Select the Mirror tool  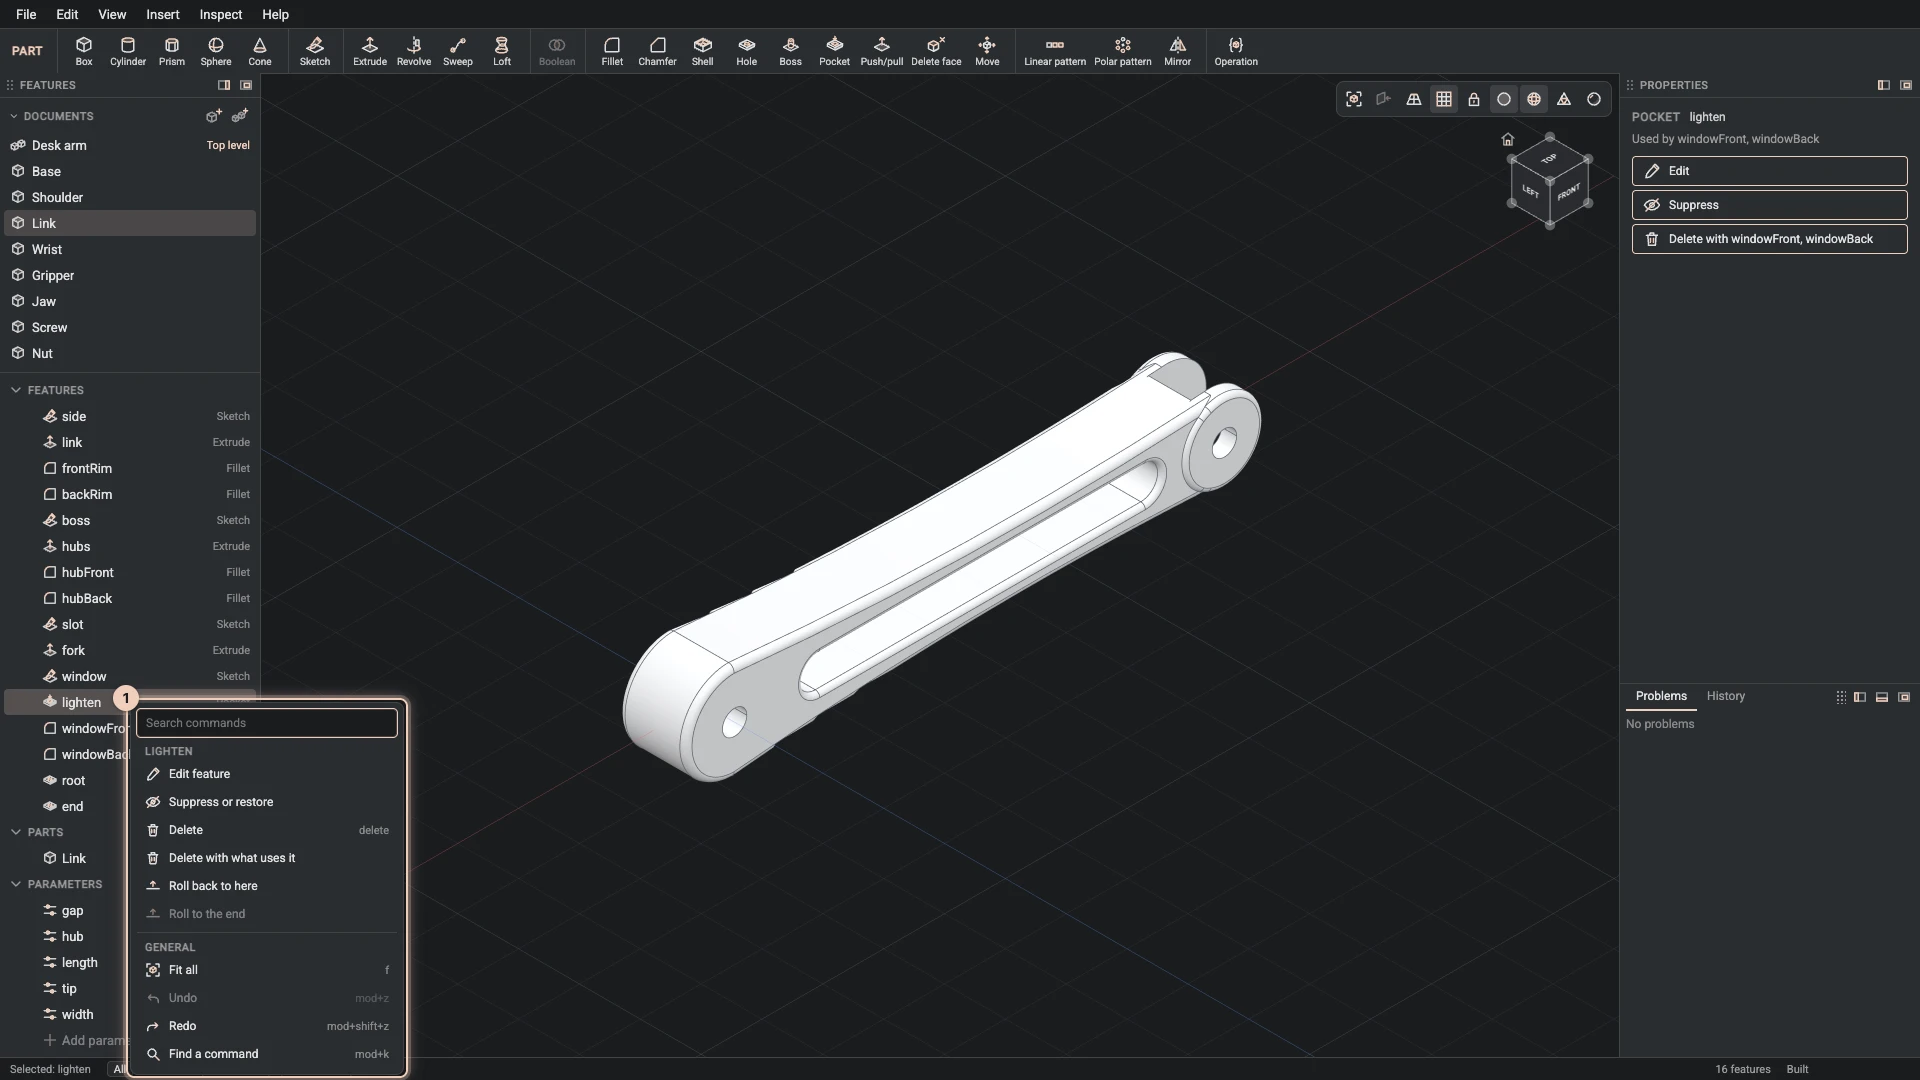(1178, 51)
